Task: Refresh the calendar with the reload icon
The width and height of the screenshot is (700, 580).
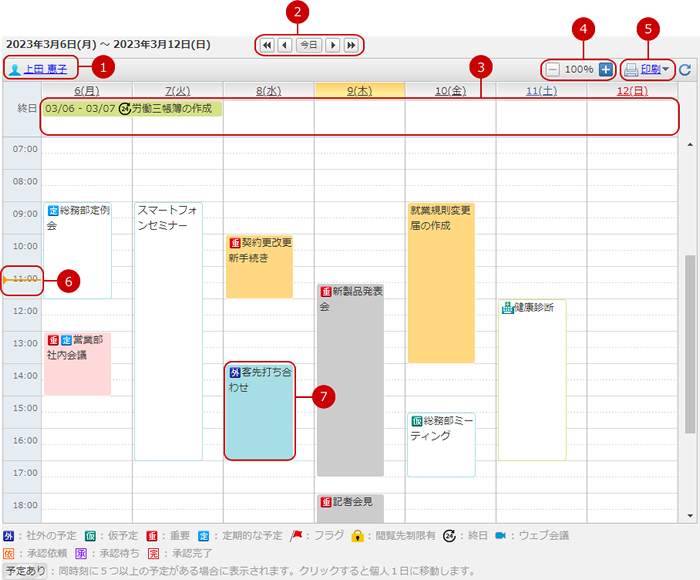Action: (685, 70)
